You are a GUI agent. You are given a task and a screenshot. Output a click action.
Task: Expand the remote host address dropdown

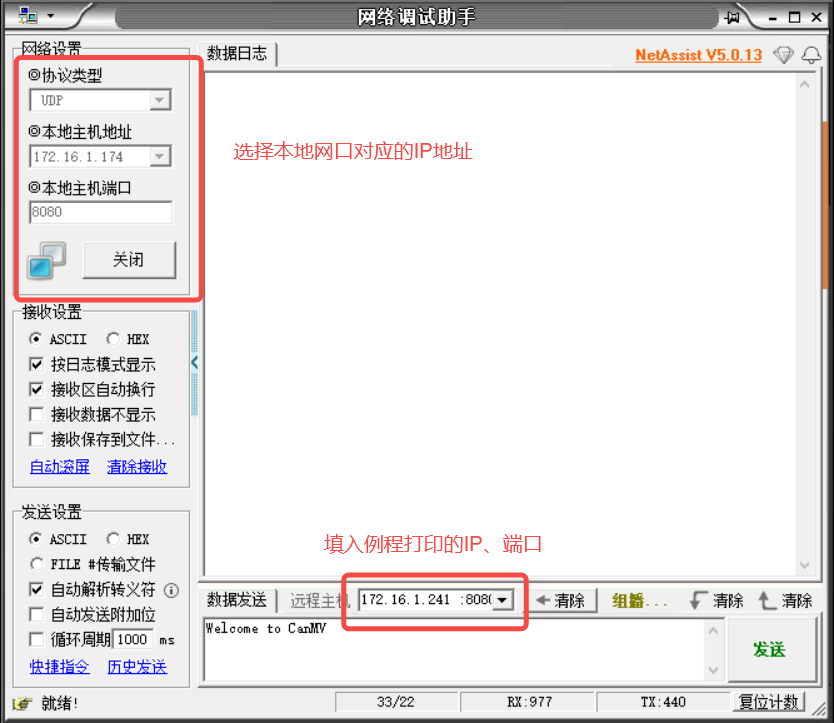pos(503,599)
